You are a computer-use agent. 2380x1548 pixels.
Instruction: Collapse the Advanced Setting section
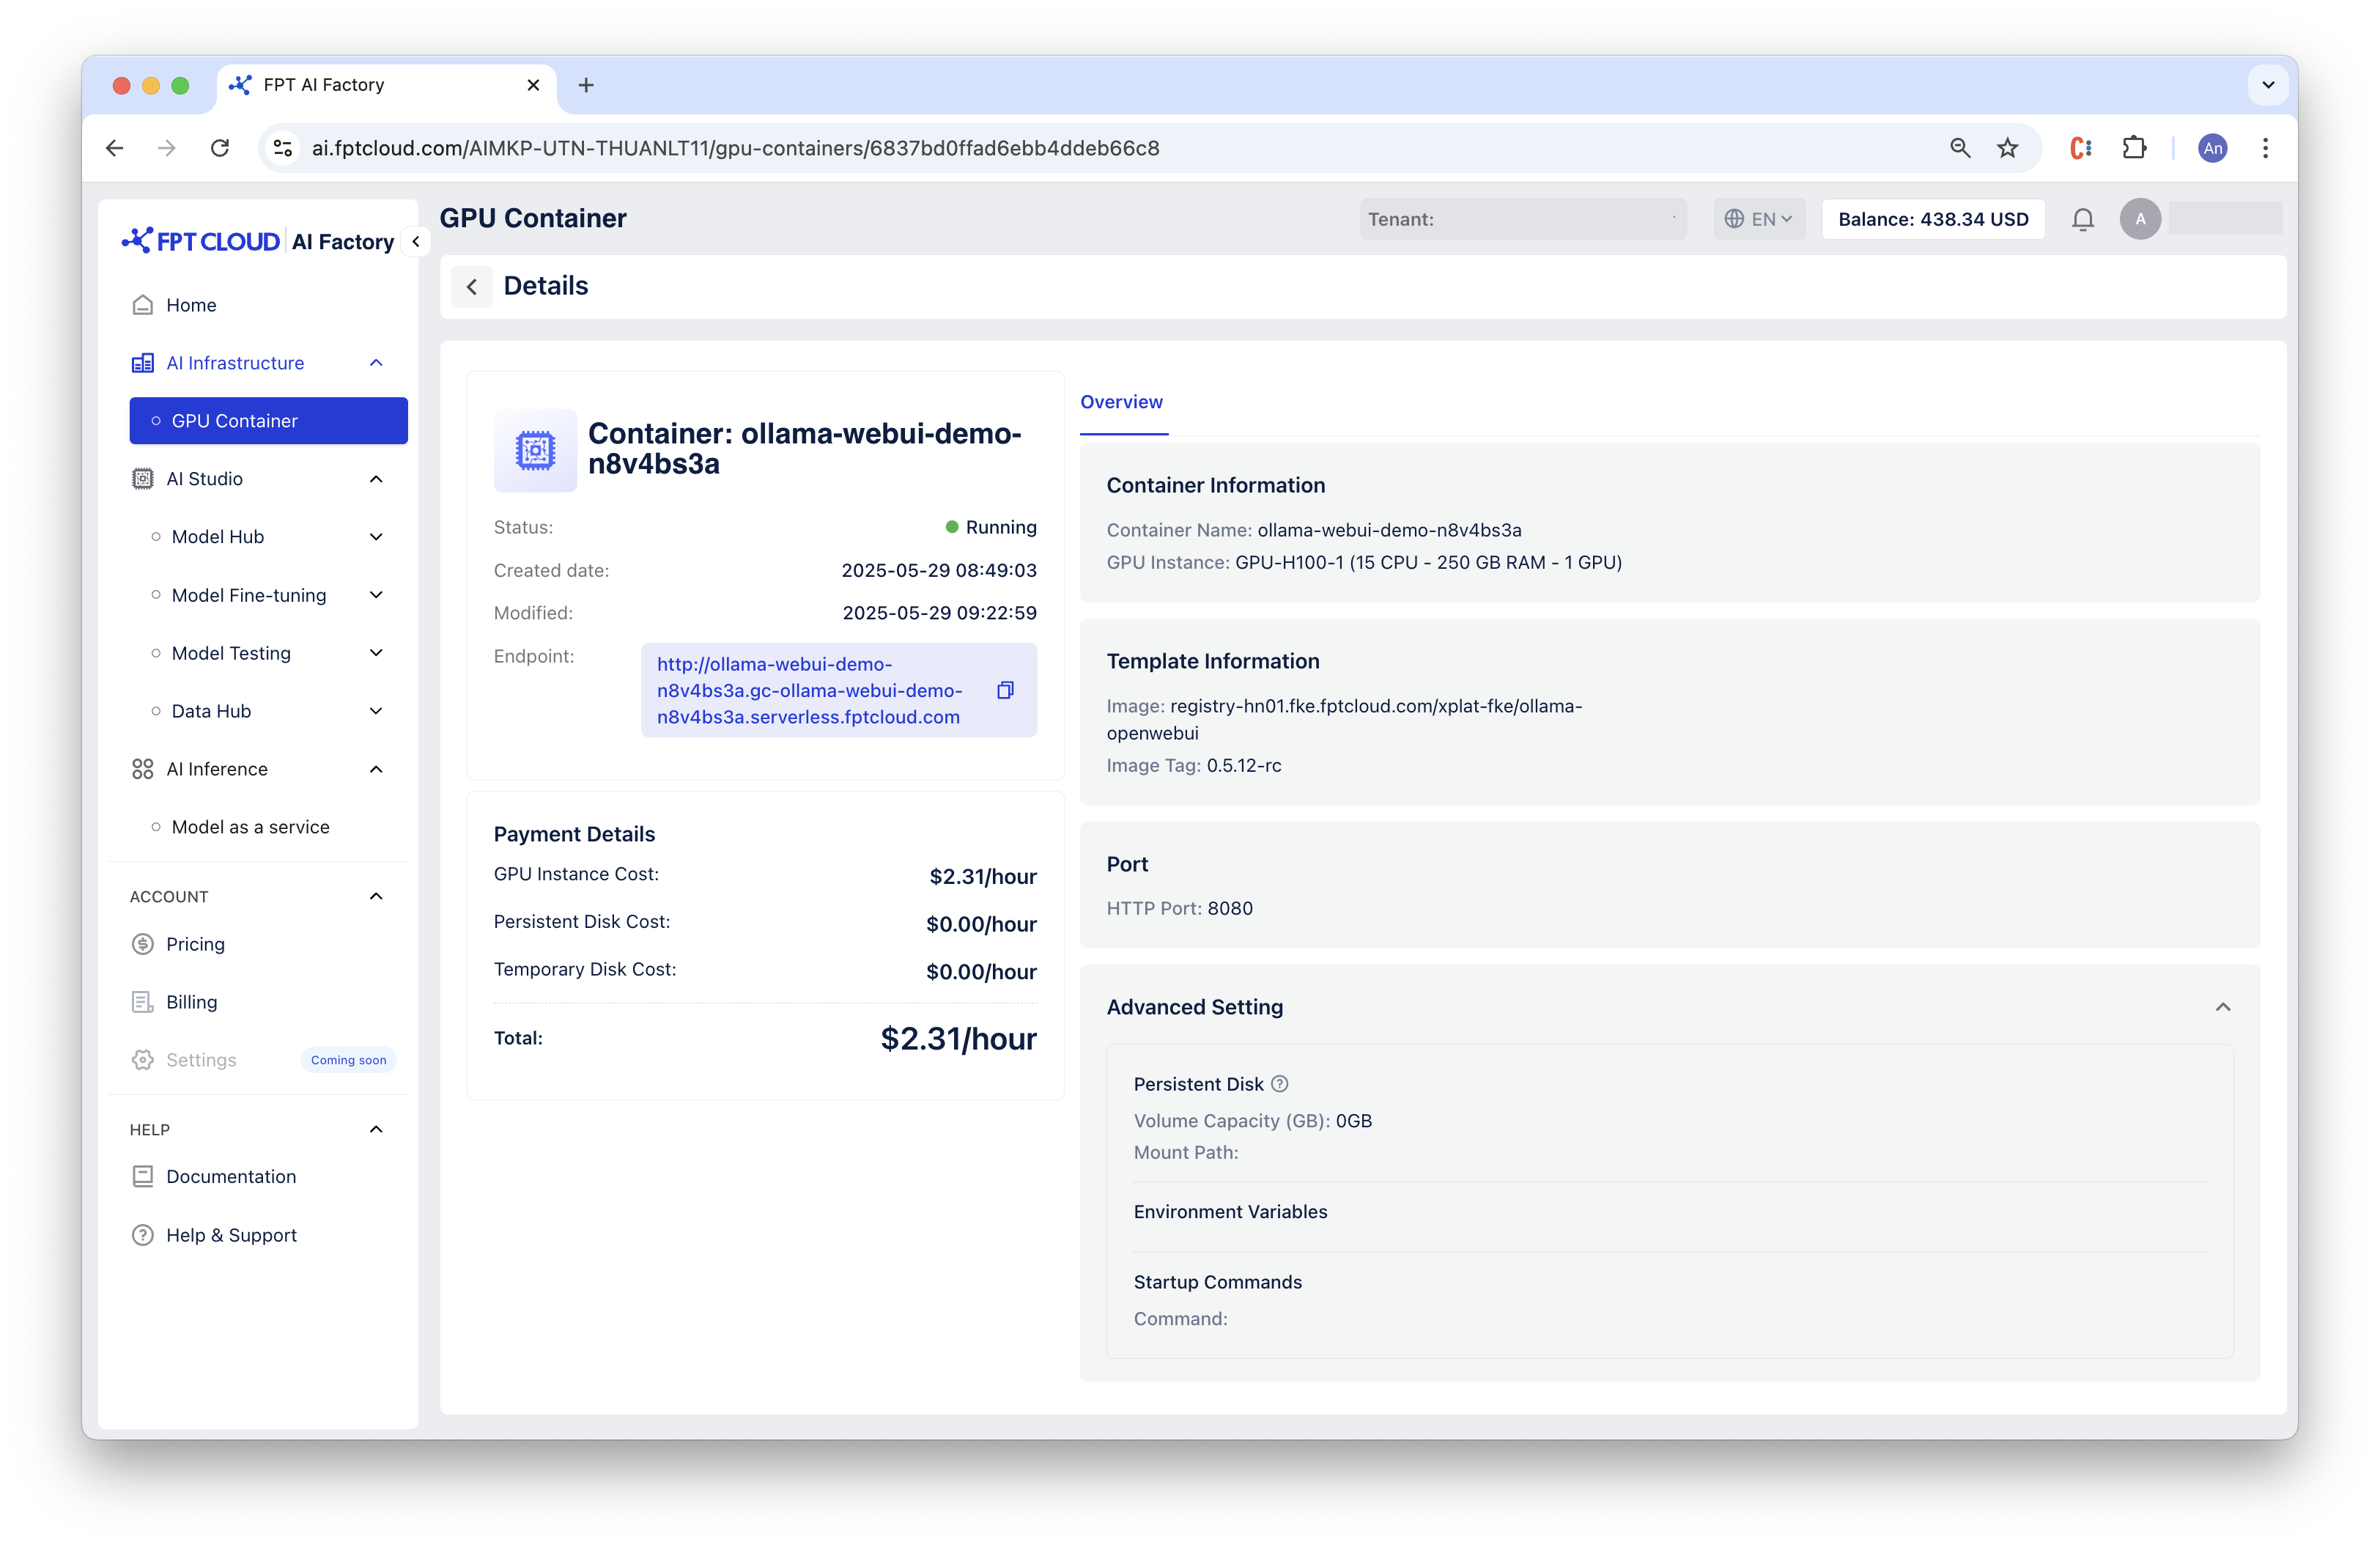click(x=2222, y=1007)
